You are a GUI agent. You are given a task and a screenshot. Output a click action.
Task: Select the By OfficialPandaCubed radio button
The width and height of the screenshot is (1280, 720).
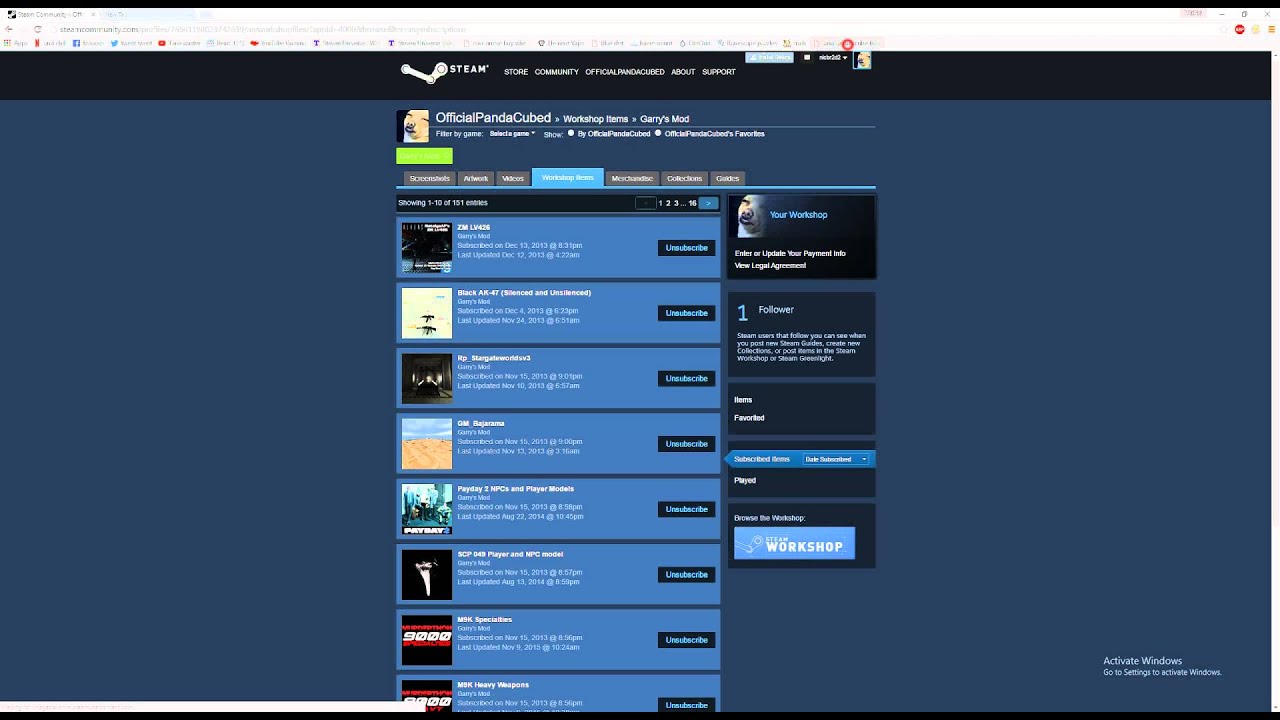571,133
